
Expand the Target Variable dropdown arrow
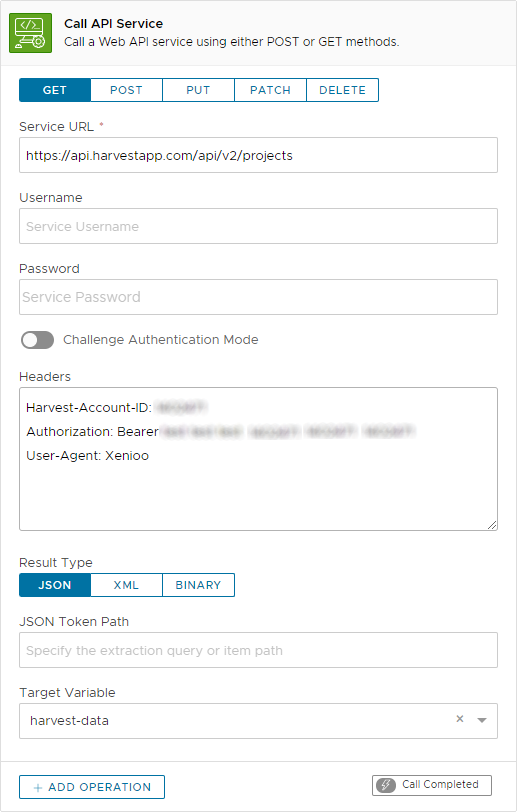482,720
